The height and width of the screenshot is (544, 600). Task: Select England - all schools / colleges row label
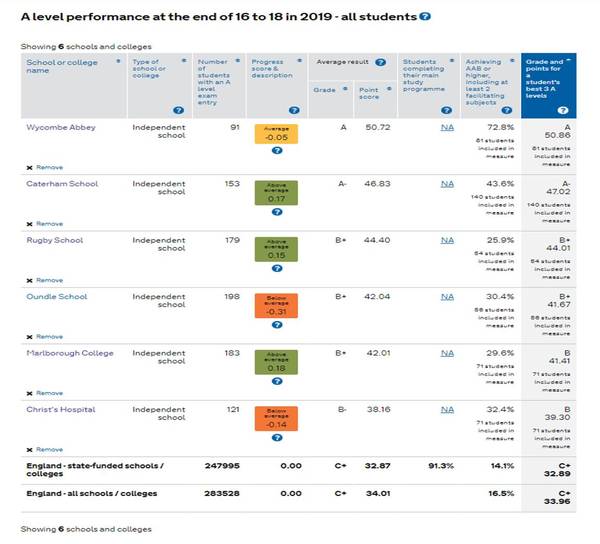(92, 494)
